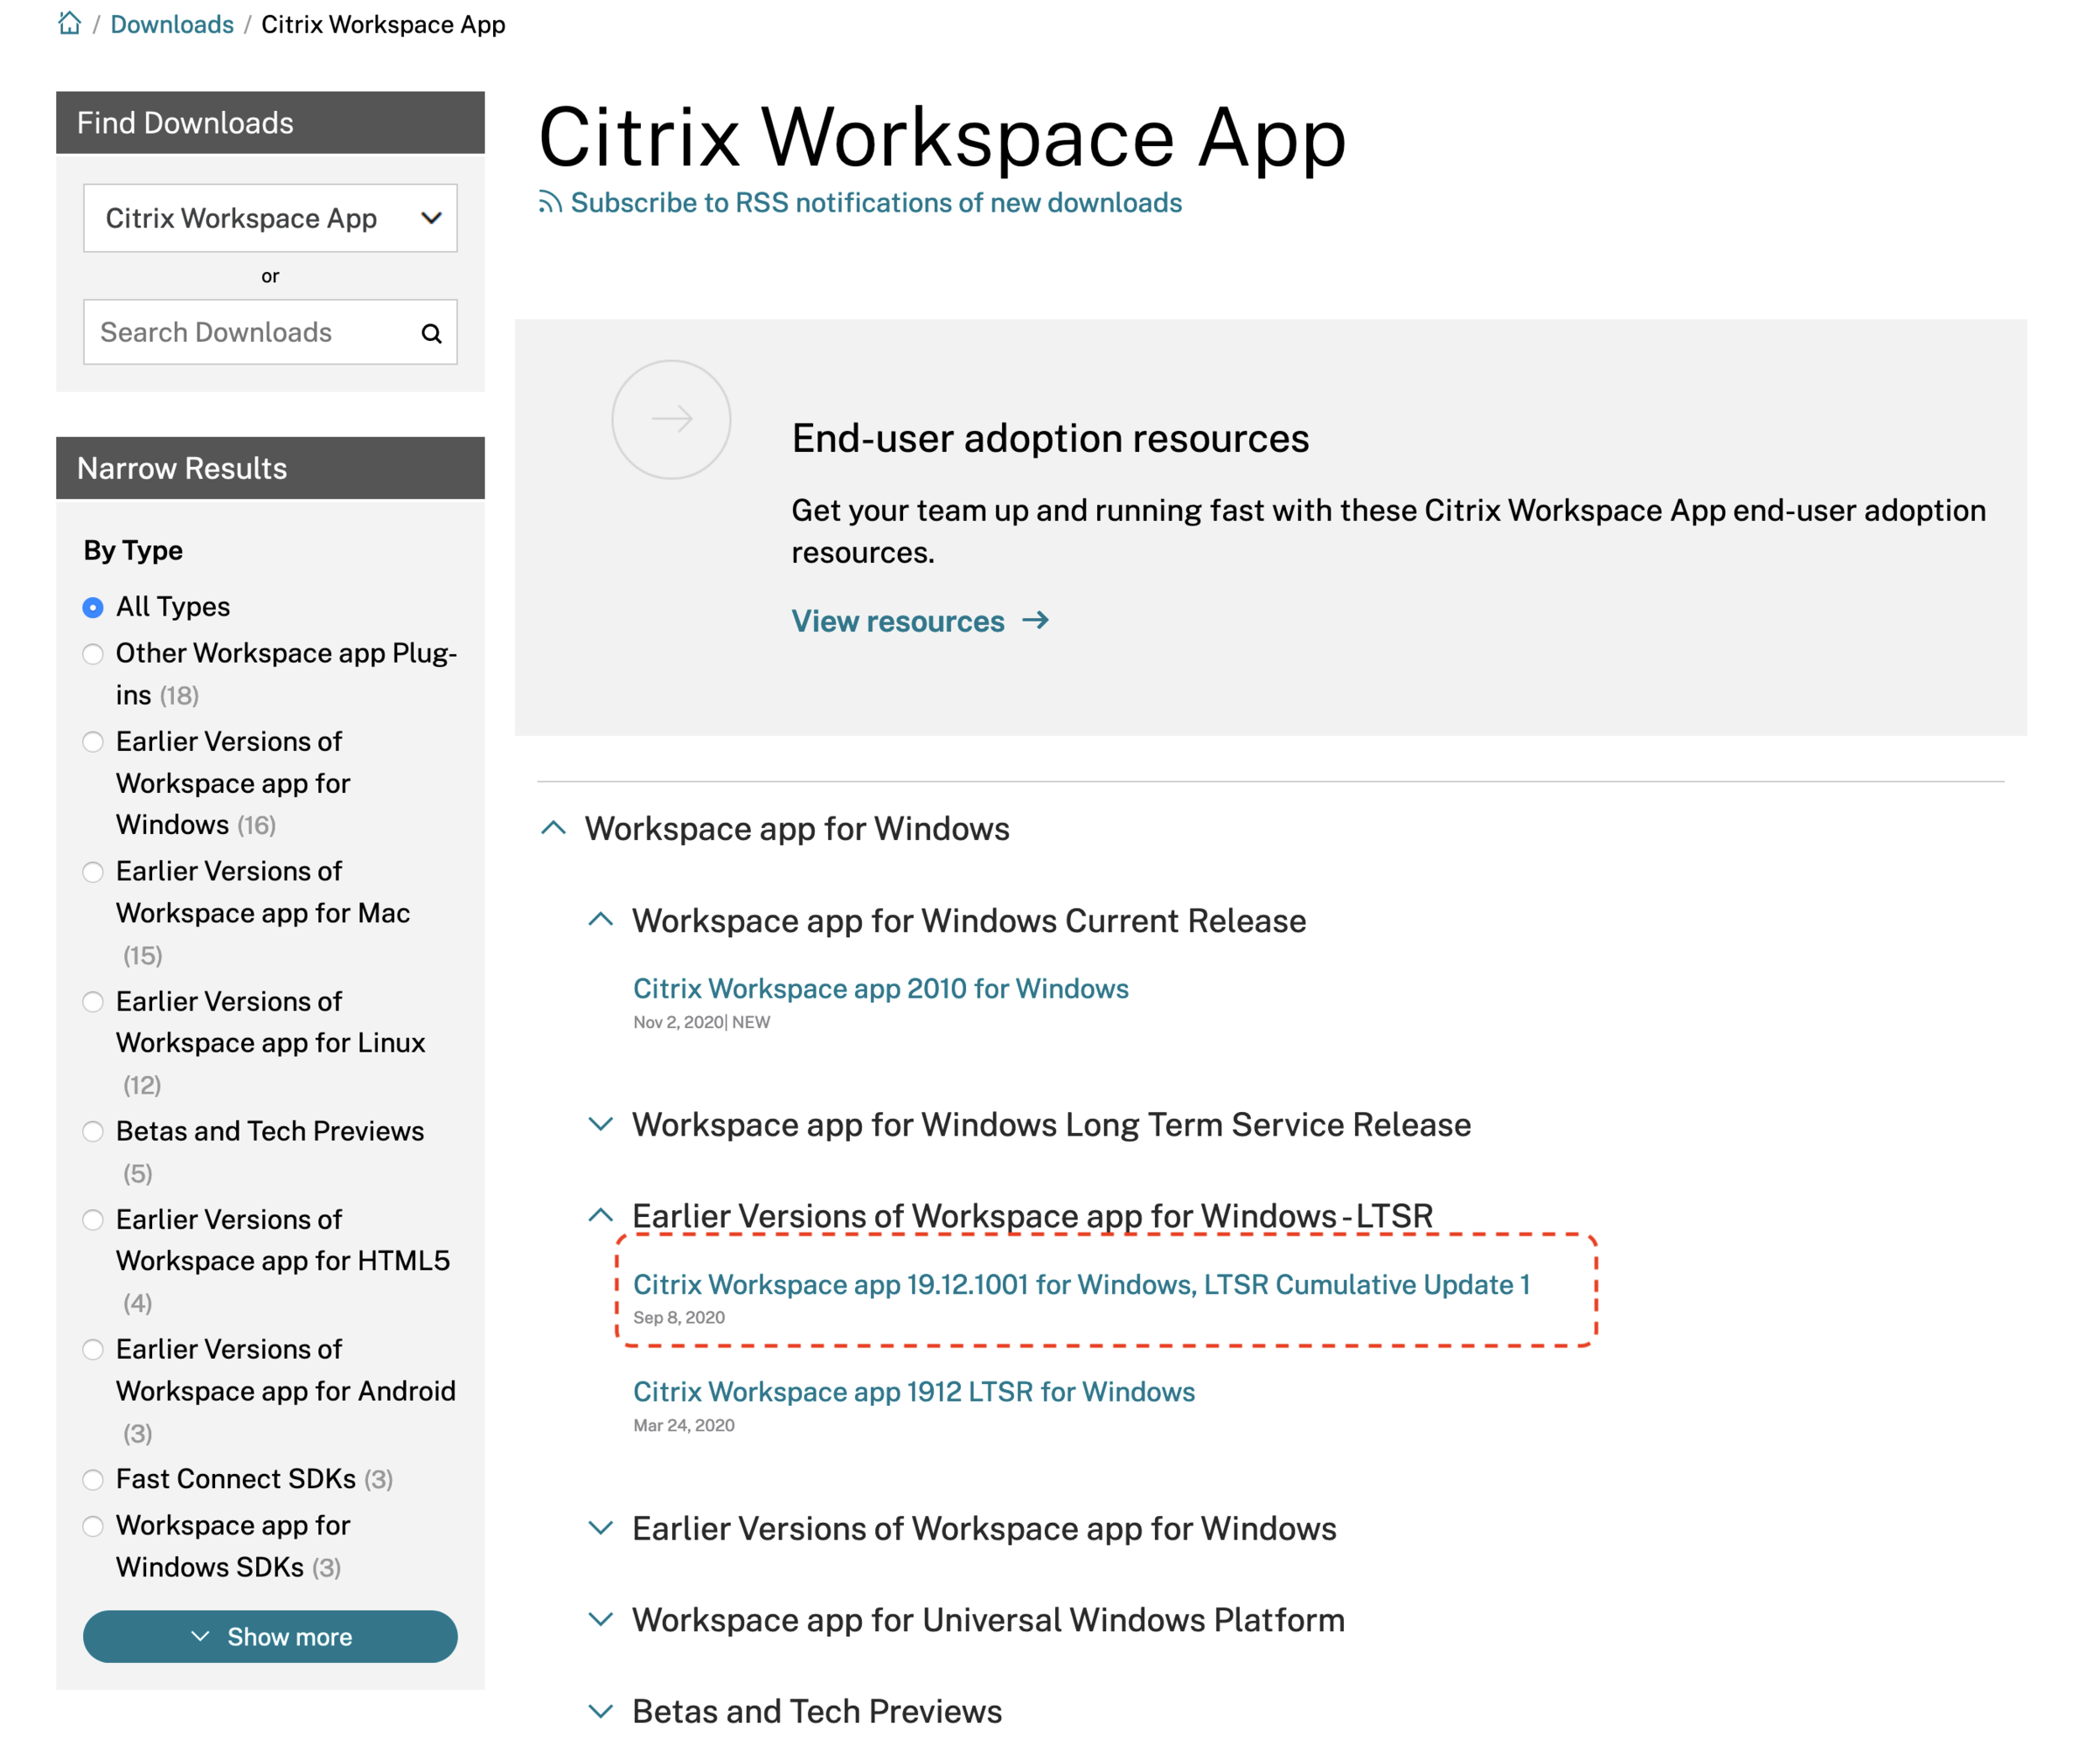
Task: Click the Citrix Workspace App page title
Action: (x=942, y=137)
